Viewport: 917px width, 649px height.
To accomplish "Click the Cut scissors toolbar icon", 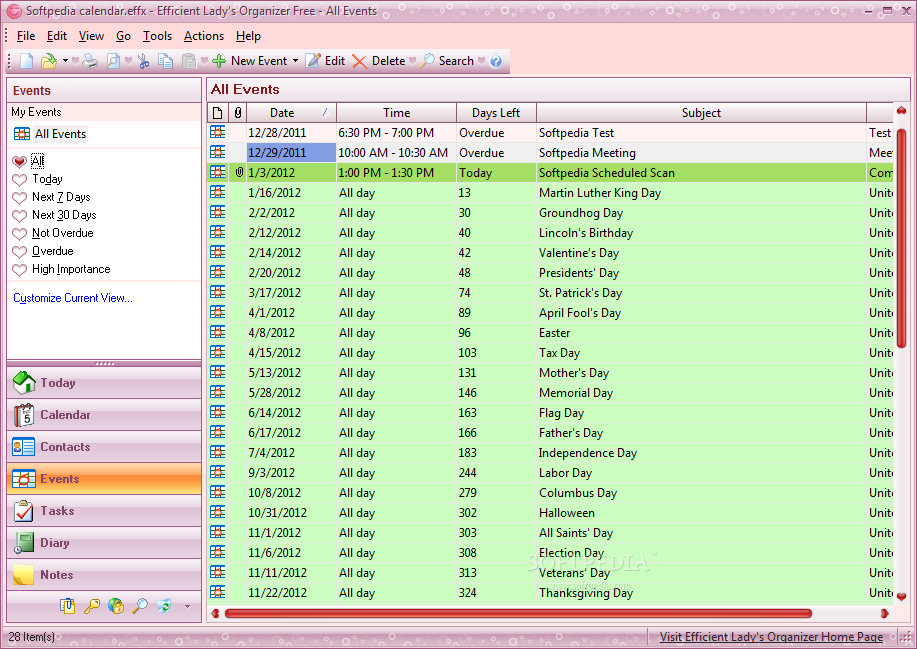I will [143, 61].
